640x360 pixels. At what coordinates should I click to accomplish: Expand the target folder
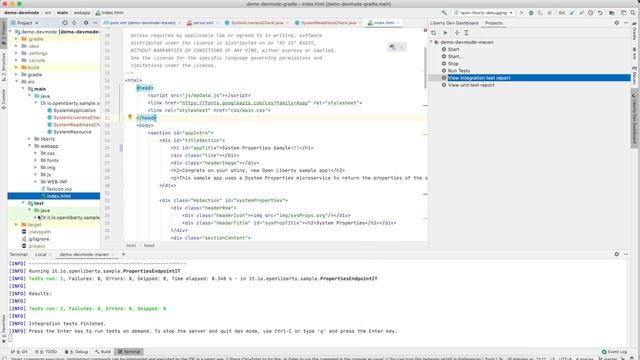[x=16, y=224]
